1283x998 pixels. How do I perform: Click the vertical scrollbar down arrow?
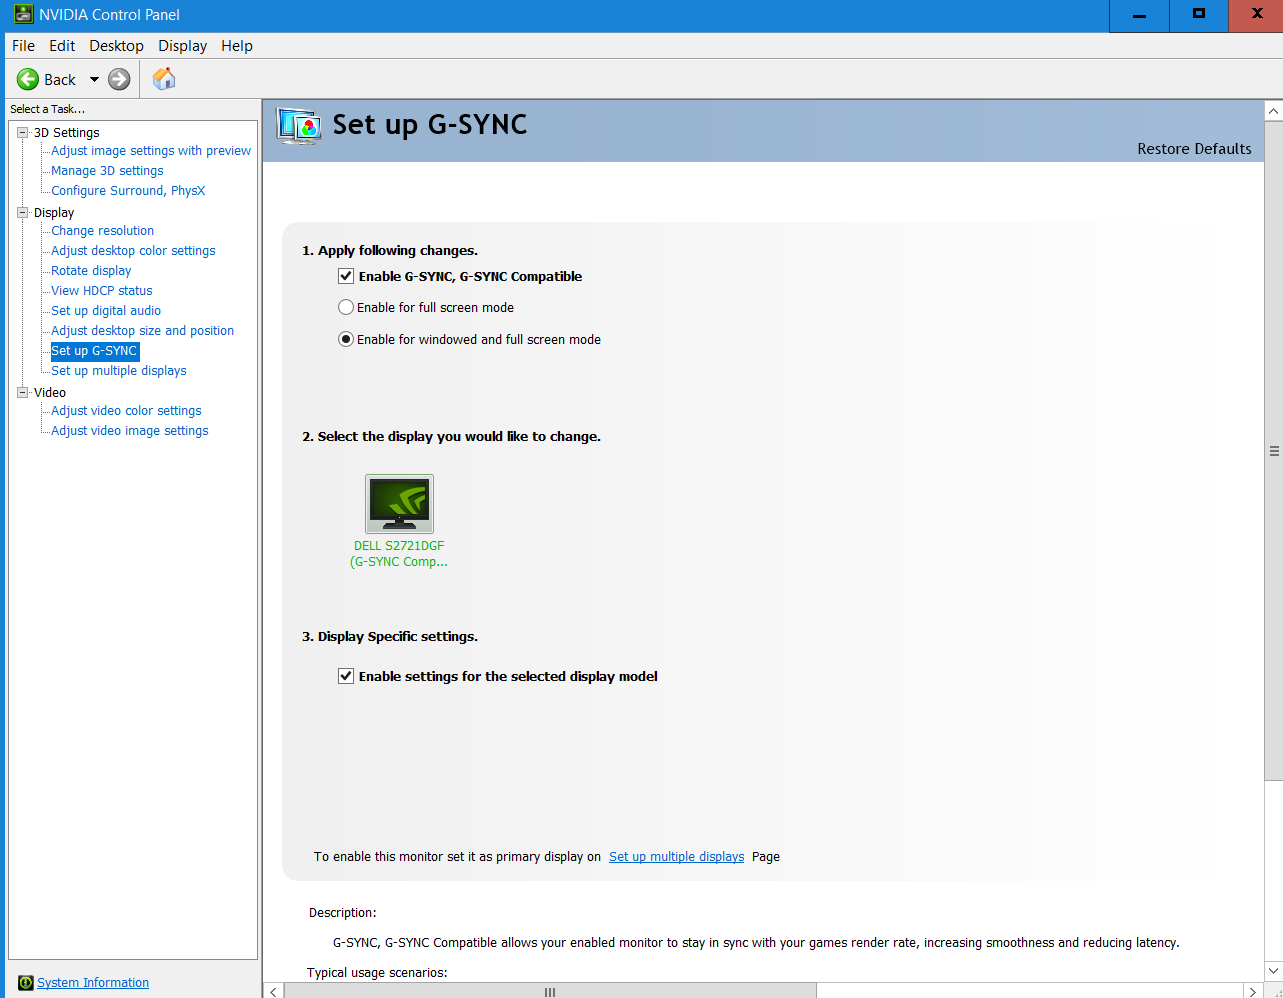click(x=1273, y=970)
